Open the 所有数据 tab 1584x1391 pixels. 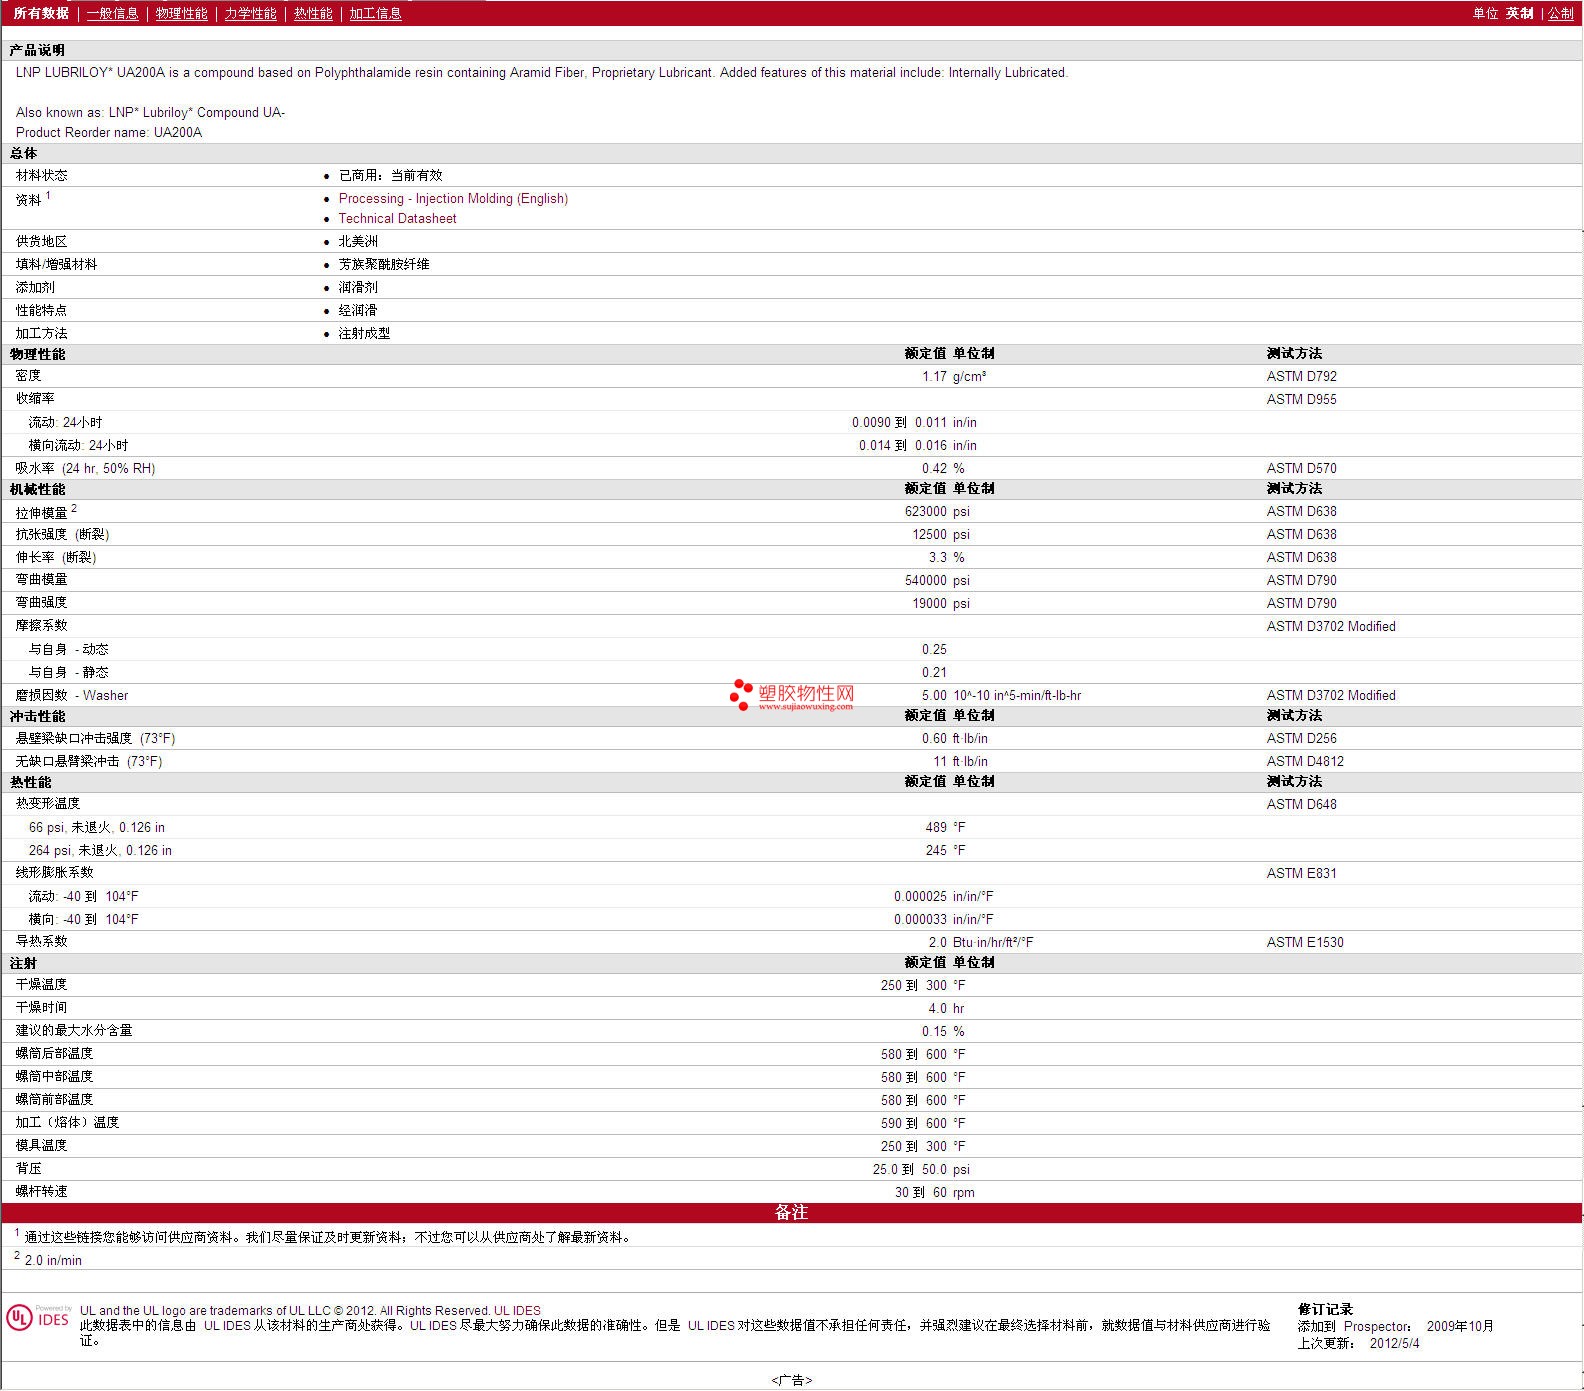pos(41,13)
